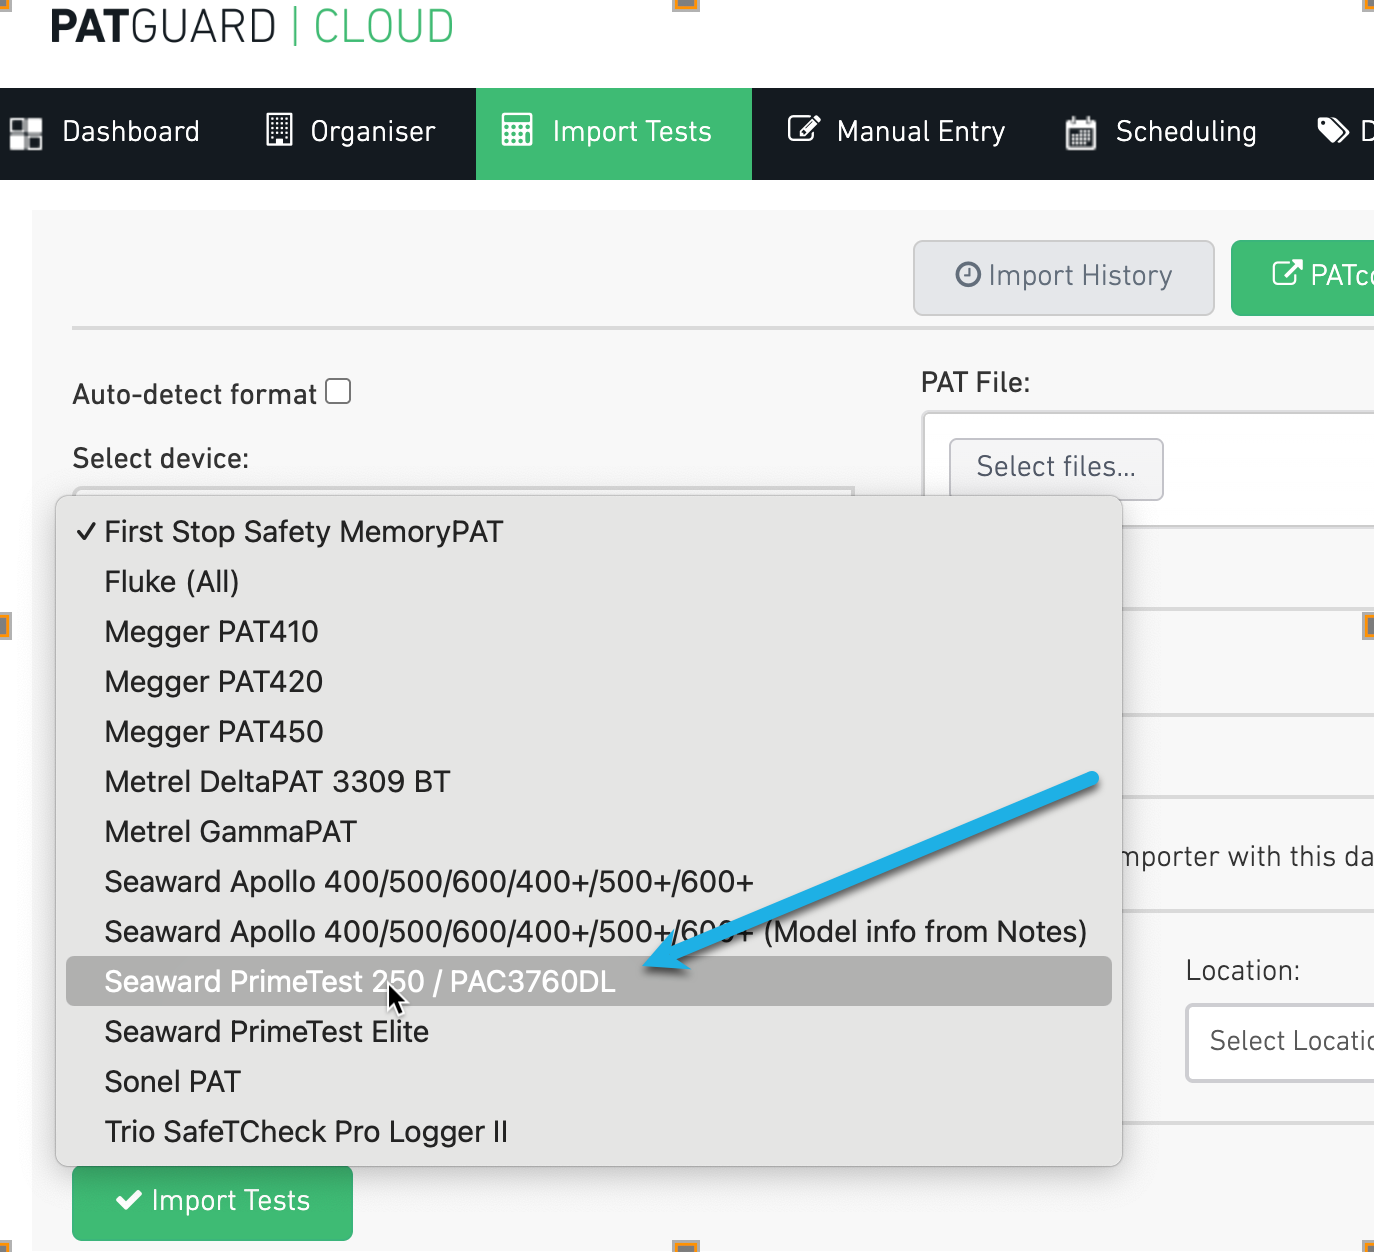Viewport: 1374px width, 1252px height.
Task: Click the 'Auto-detect format' label text
Action: (195, 394)
